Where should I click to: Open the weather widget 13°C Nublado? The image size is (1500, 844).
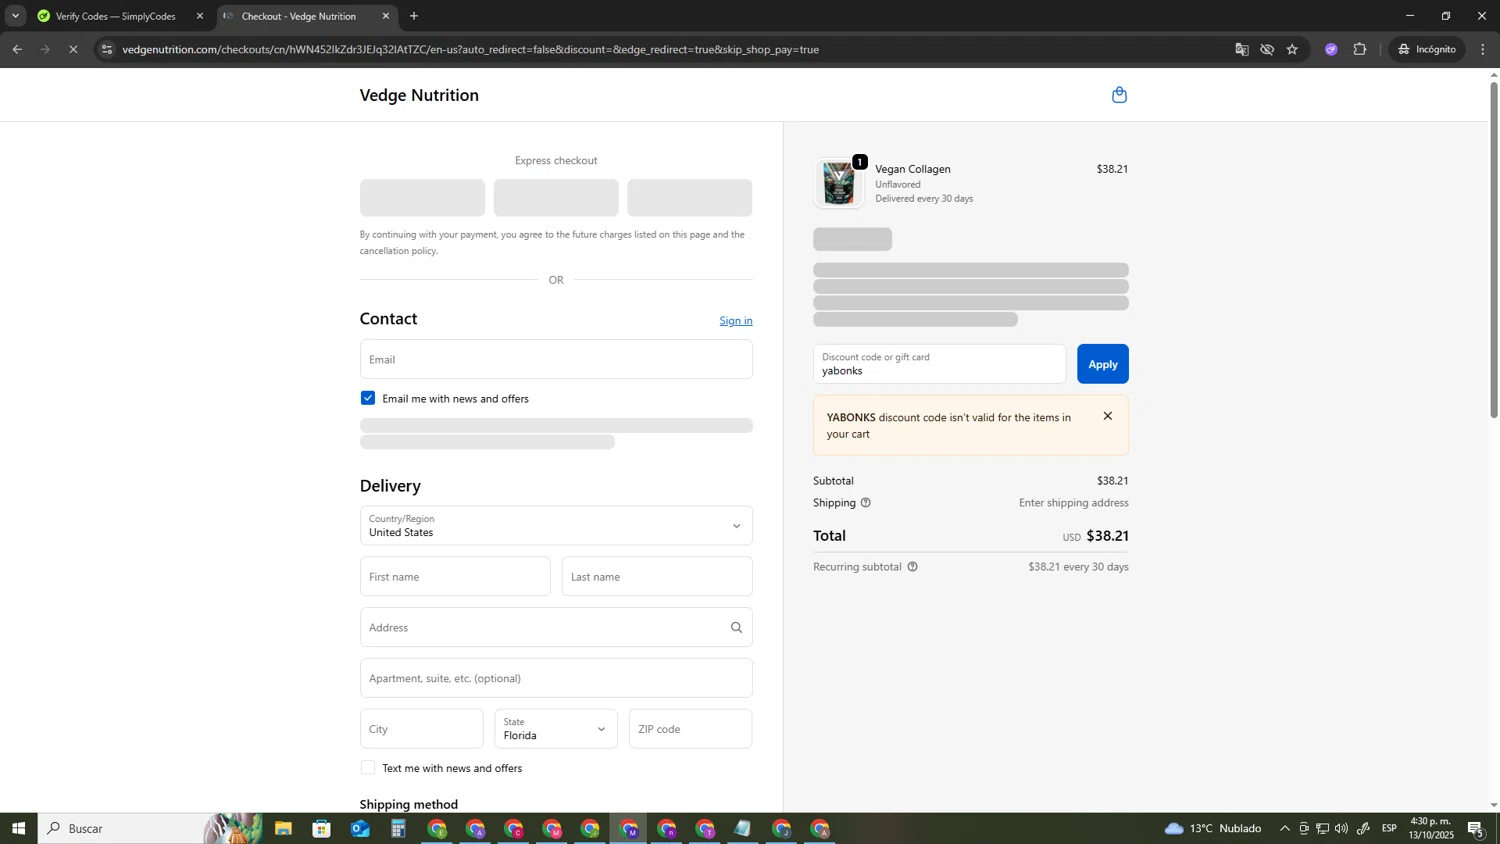click(x=1213, y=829)
